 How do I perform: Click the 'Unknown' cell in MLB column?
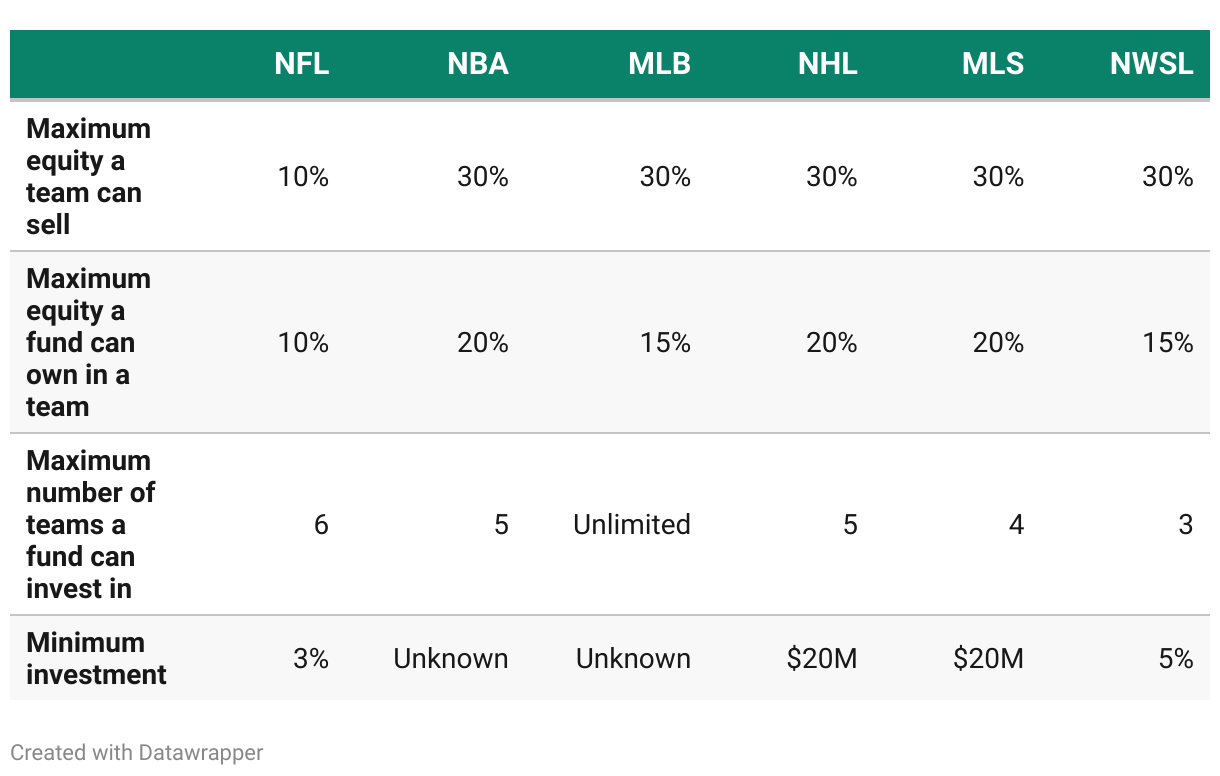(633, 658)
